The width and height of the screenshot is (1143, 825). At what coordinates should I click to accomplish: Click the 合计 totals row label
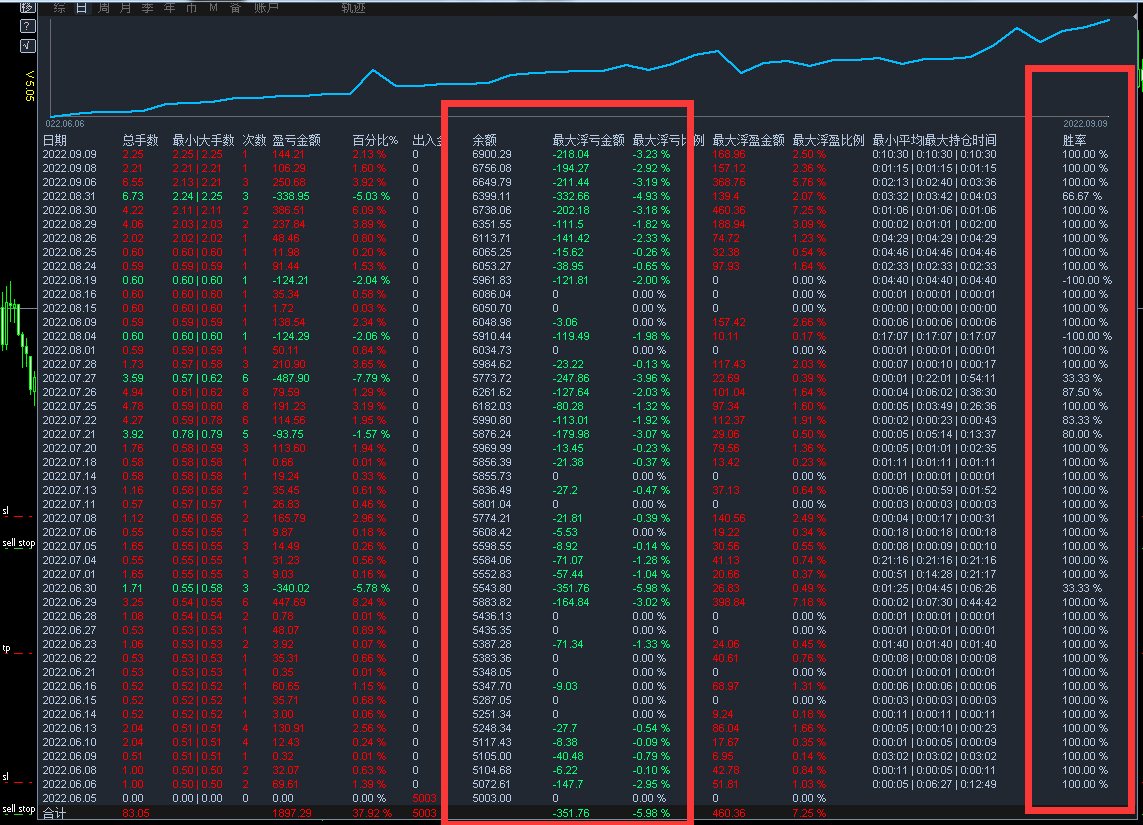tap(54, 813)
